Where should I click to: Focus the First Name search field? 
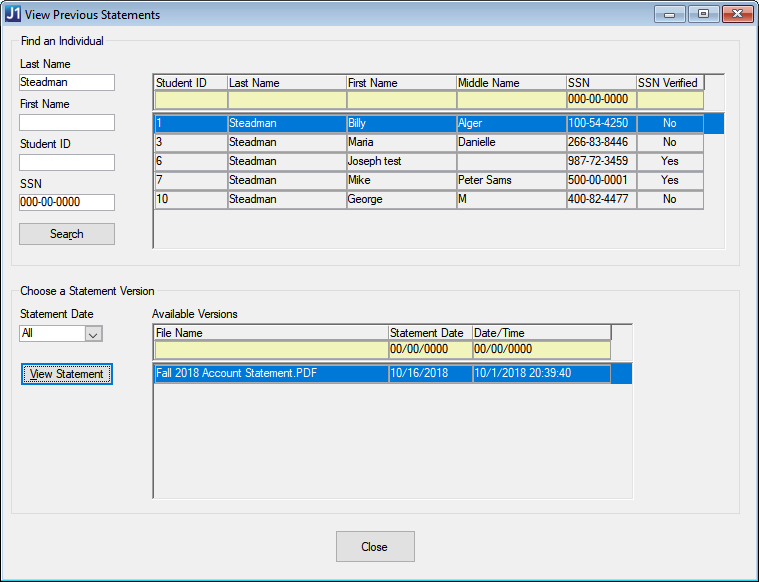(67, 123)
